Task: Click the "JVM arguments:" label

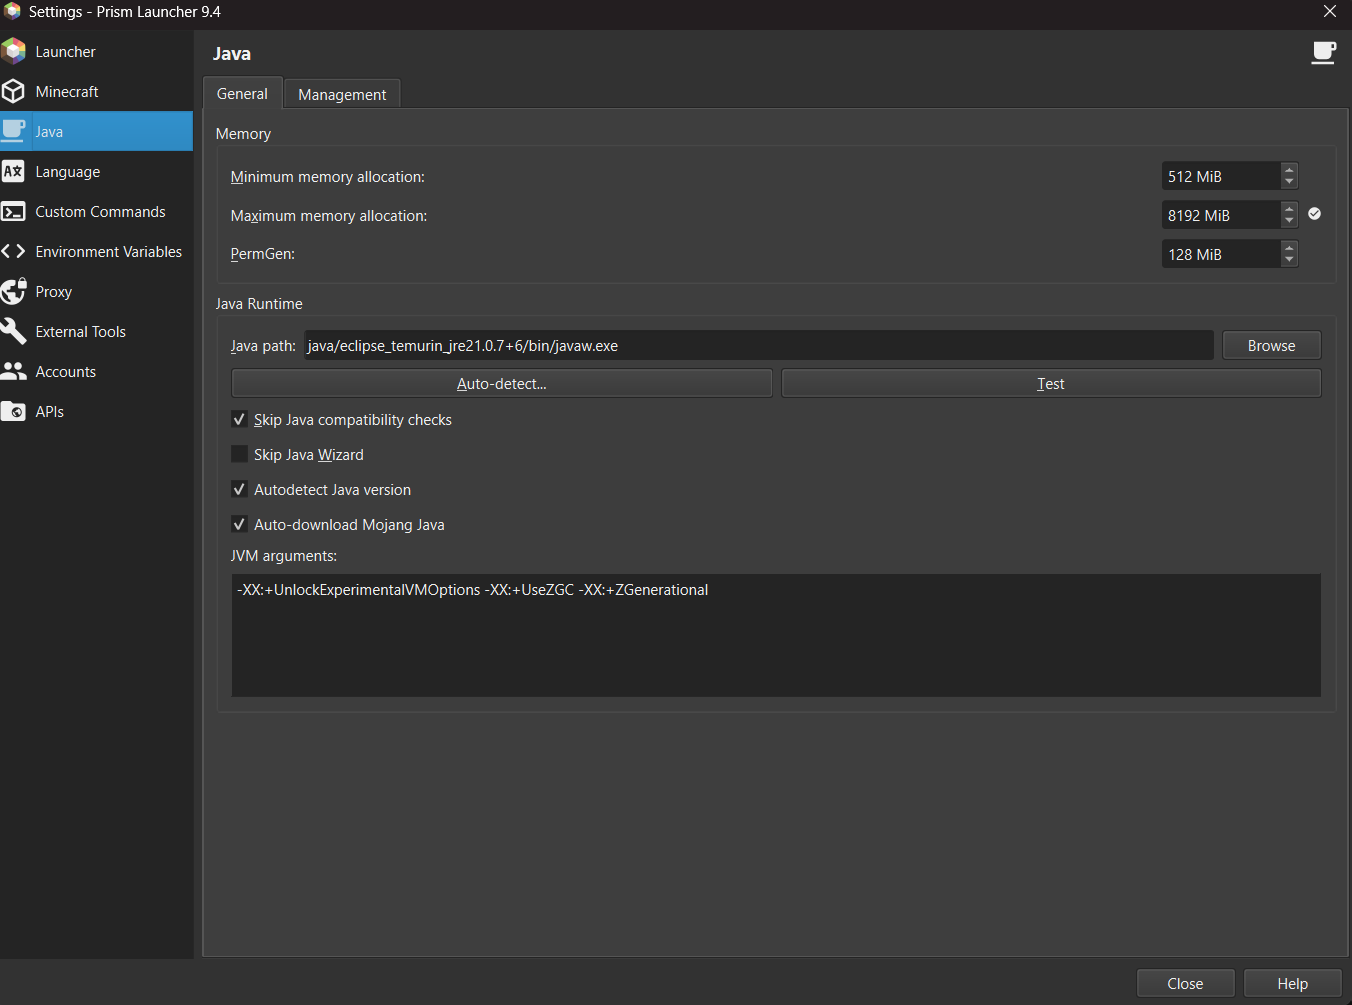Action: click(284, 556)
